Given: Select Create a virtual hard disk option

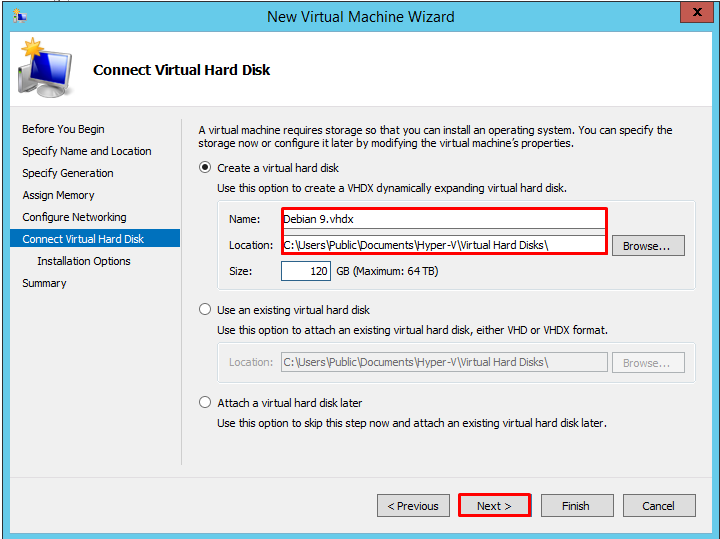Looking at the screenshot, I should [x=205, y=168].
